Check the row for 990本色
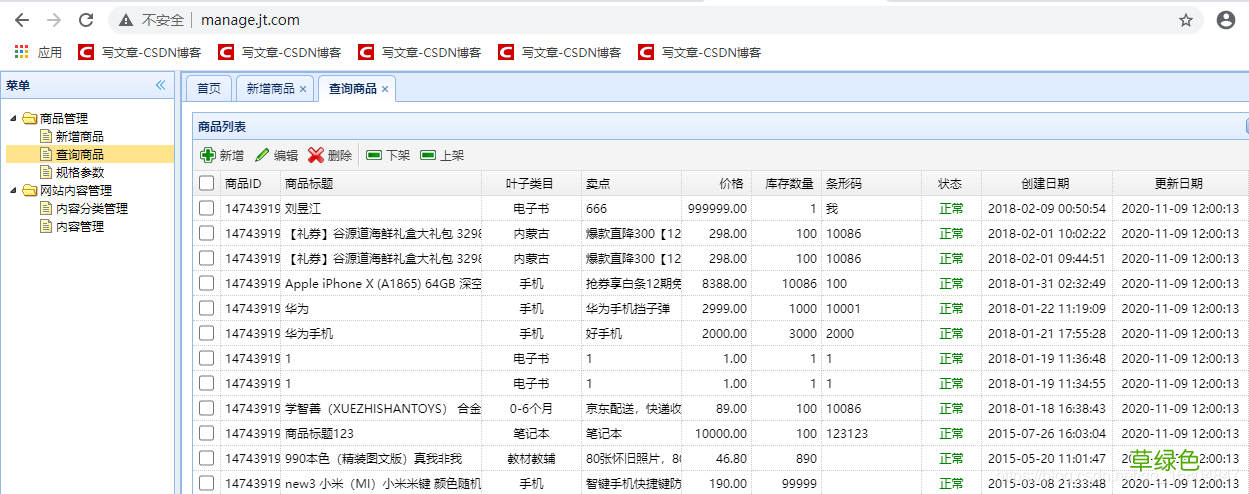 pos(206,458)
